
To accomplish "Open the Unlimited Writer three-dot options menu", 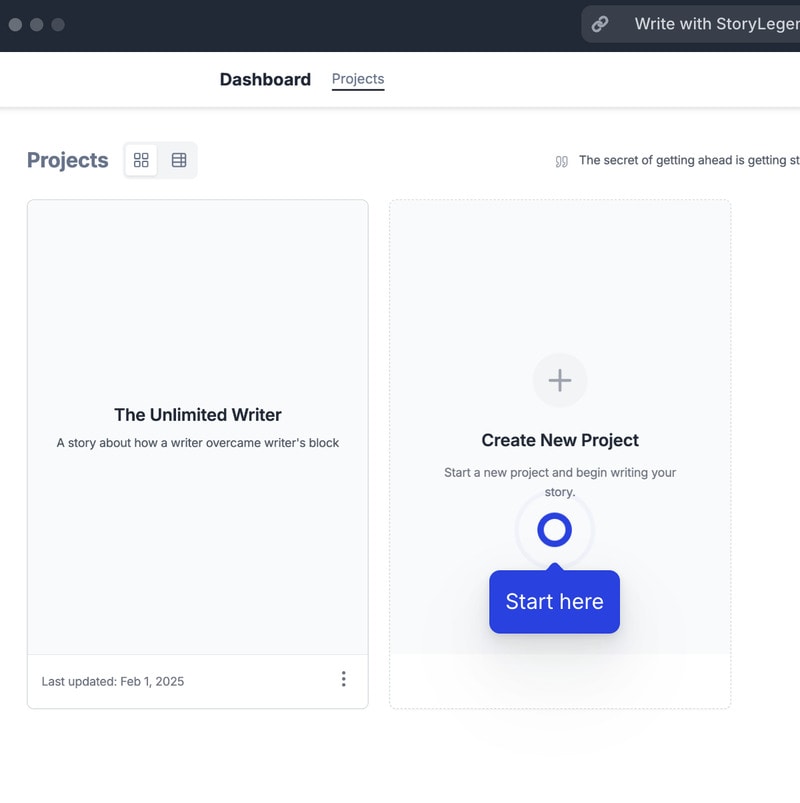I will pyautogui.click(x=343, y=679).
